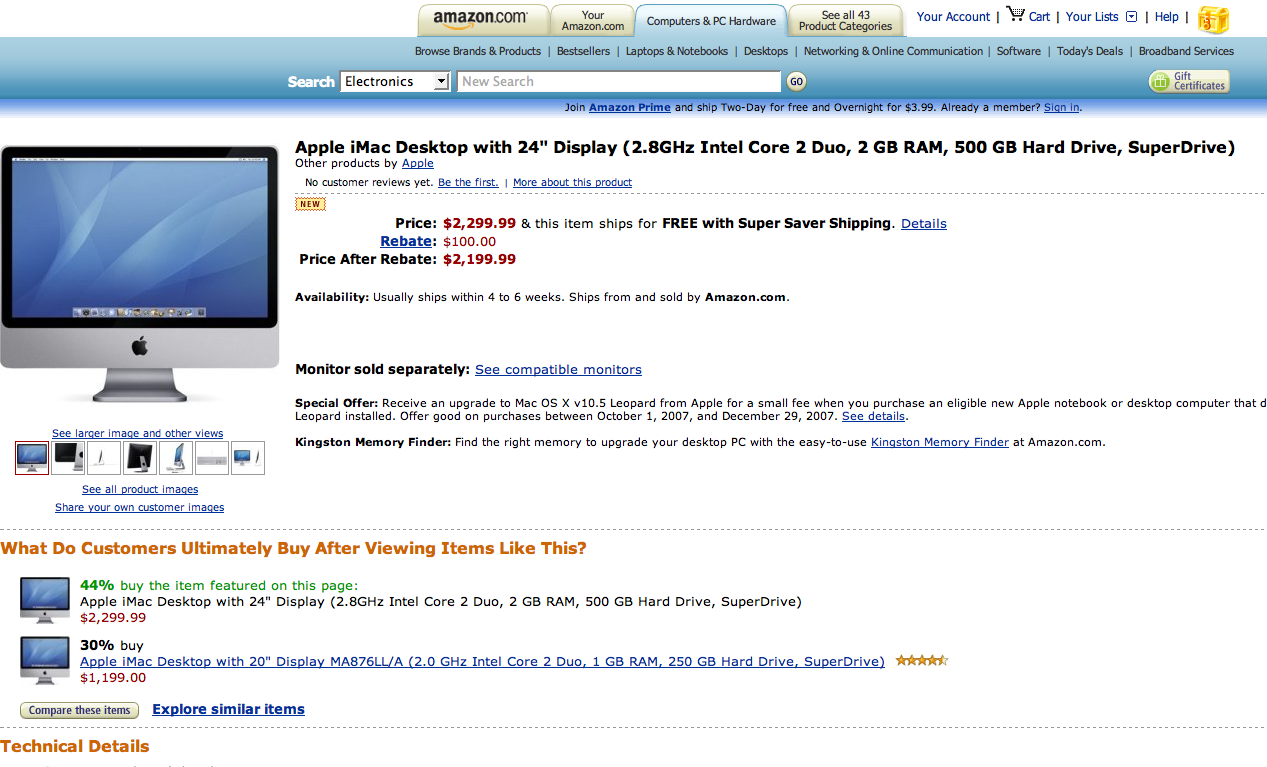Open the Electronics search category dropdown

click(395, 82)
